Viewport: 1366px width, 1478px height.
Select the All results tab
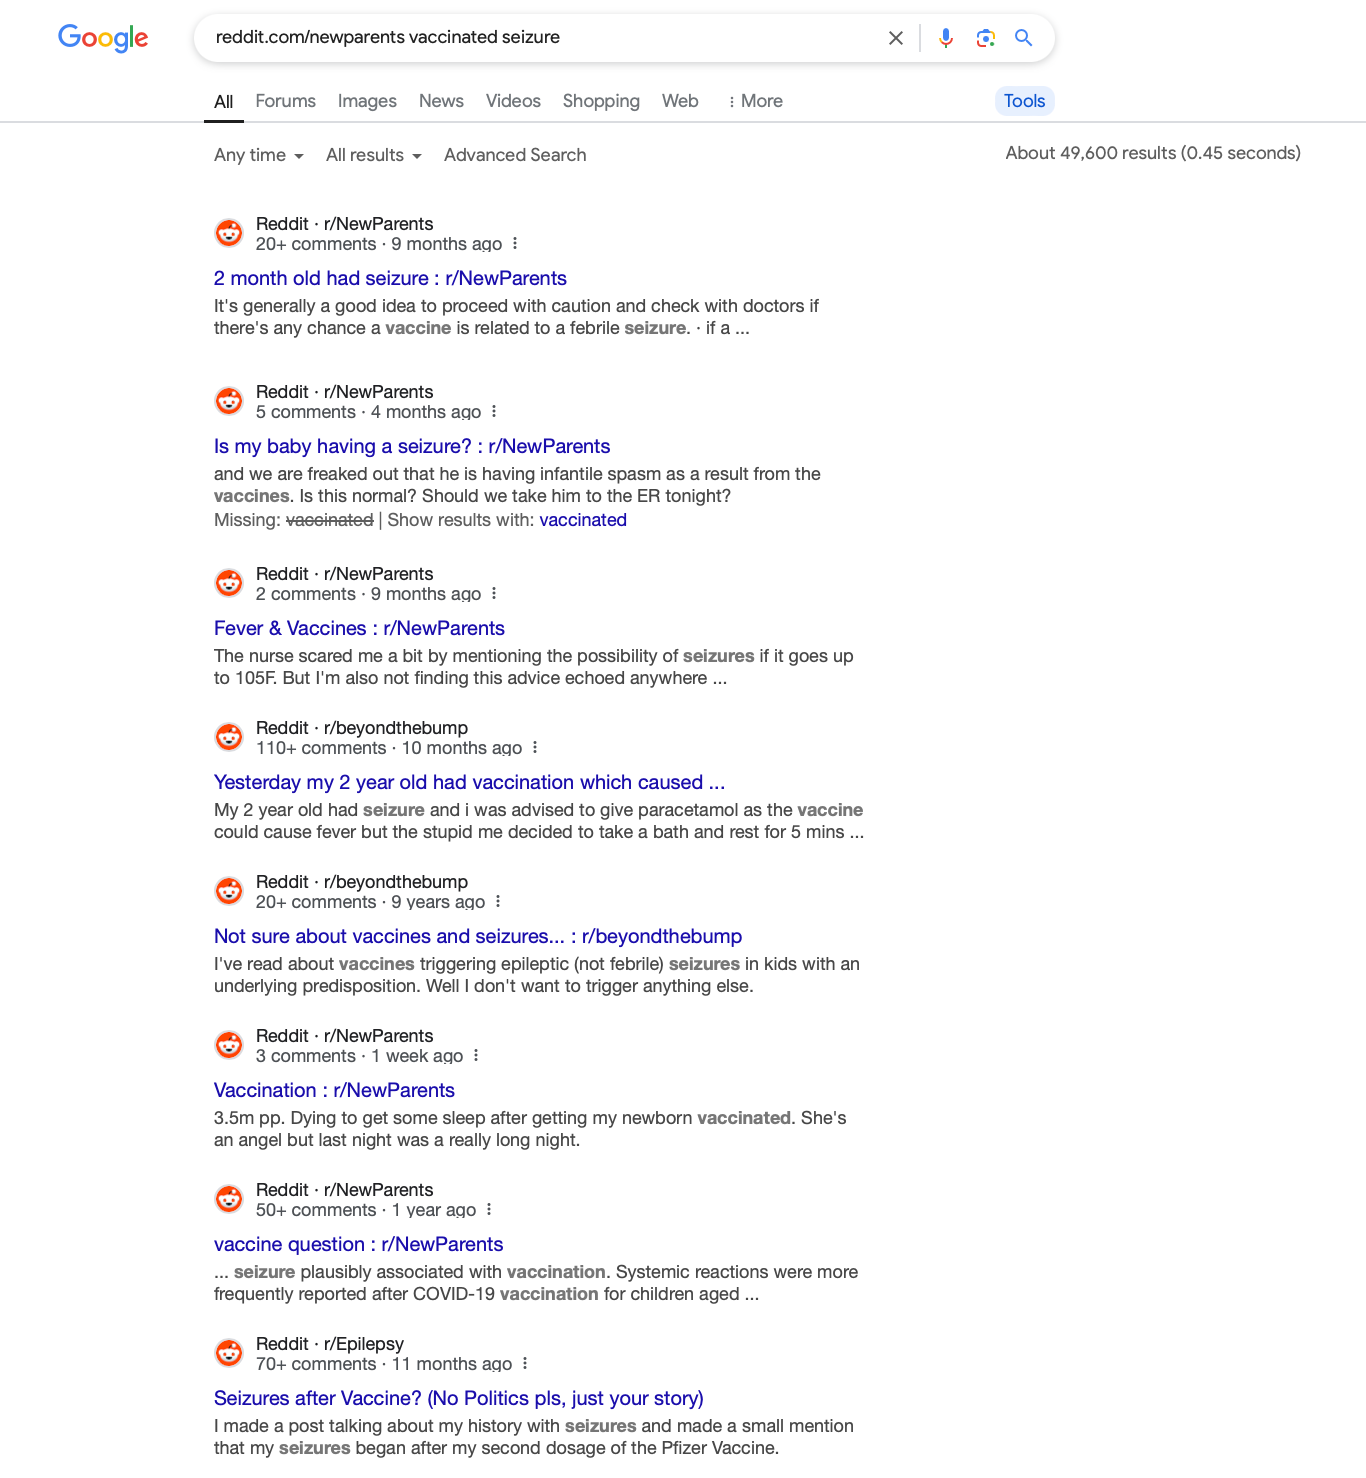click(224, 101)
